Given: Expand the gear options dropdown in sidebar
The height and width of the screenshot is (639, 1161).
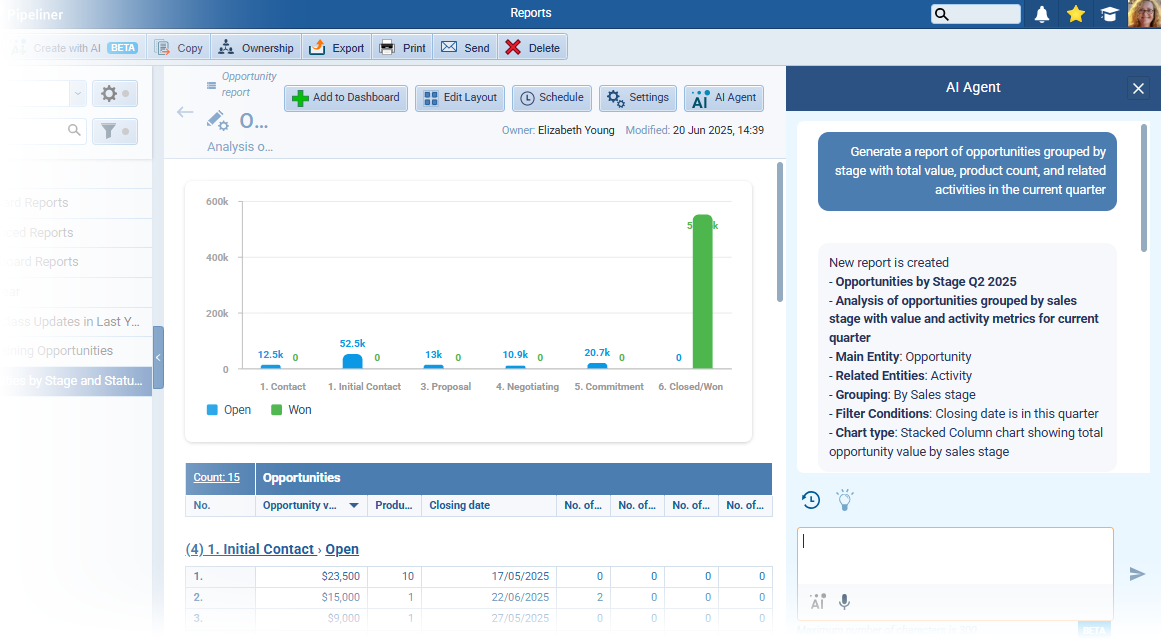Looking at the screenshot, I should 114,94.
